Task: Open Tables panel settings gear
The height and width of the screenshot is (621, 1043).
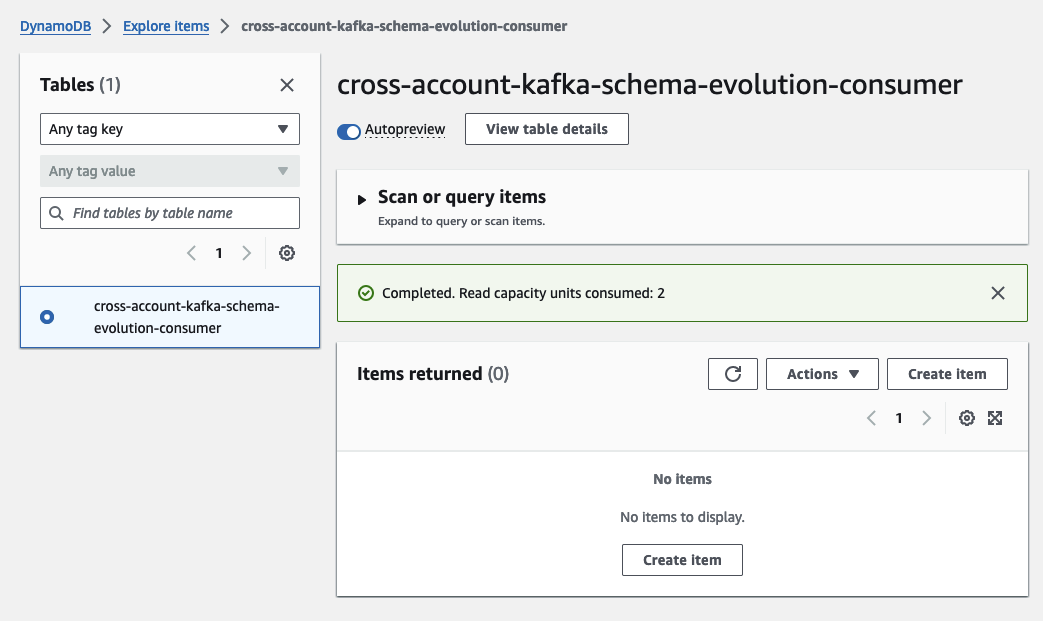Action: (287, 253)
